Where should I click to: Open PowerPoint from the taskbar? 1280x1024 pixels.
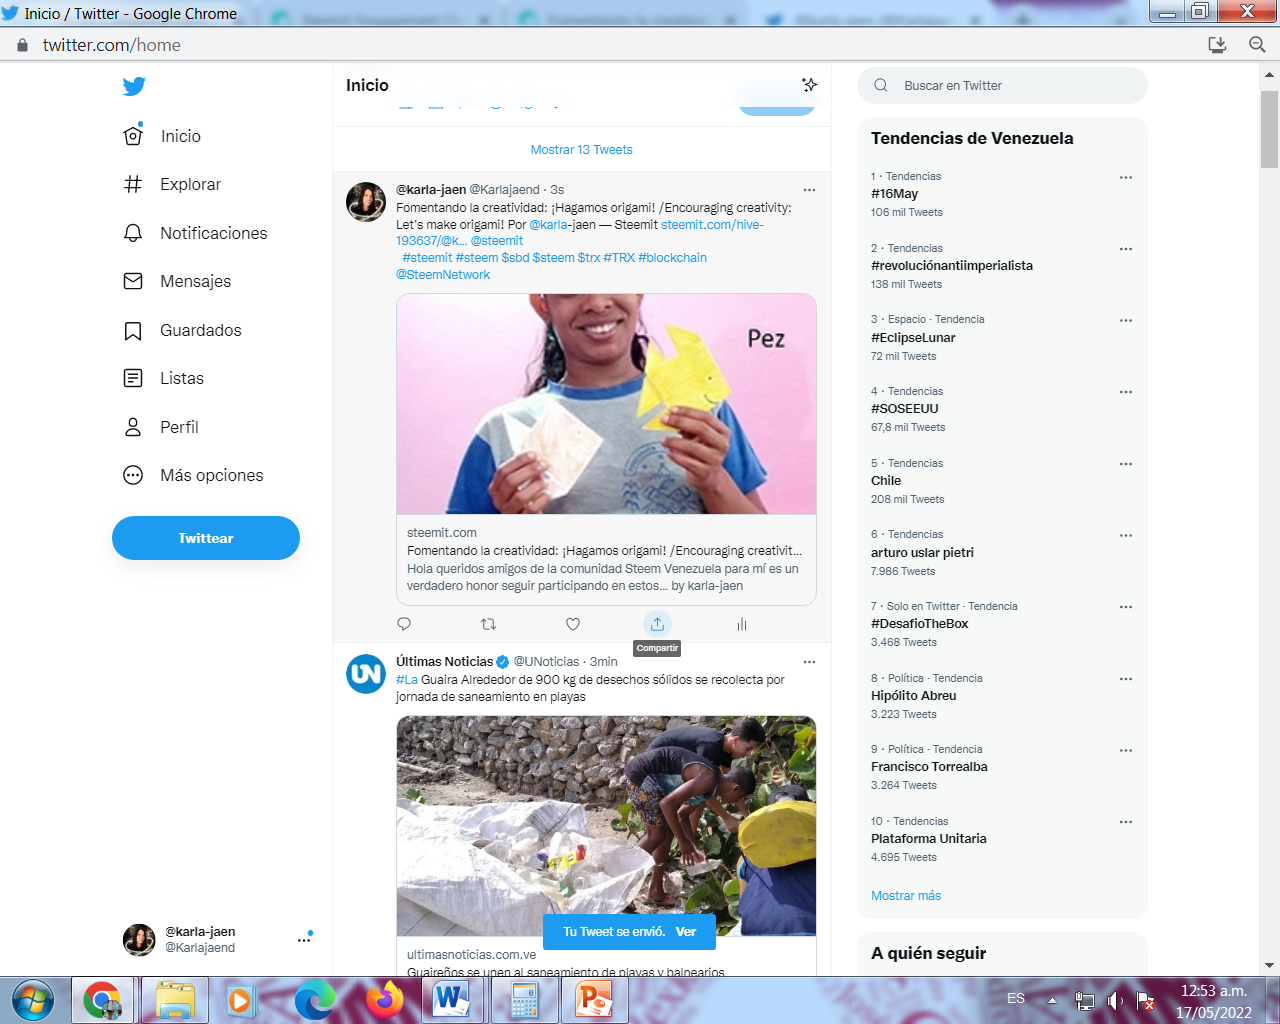(595, 1000)
